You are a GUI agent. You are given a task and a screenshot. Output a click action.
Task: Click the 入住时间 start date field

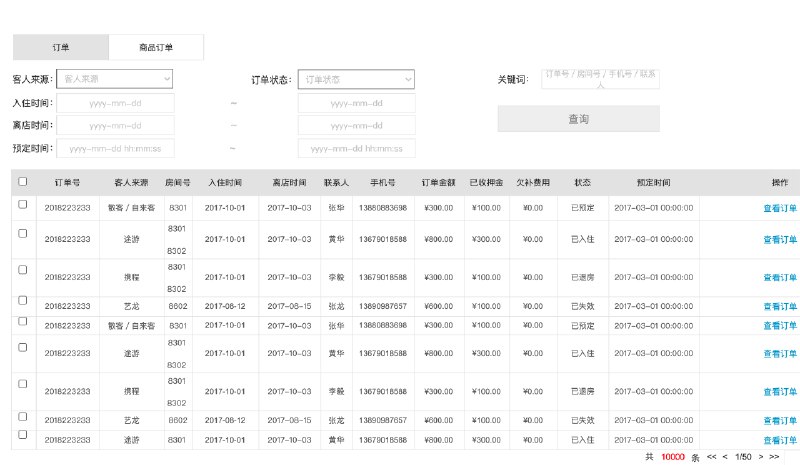(115, 103)
